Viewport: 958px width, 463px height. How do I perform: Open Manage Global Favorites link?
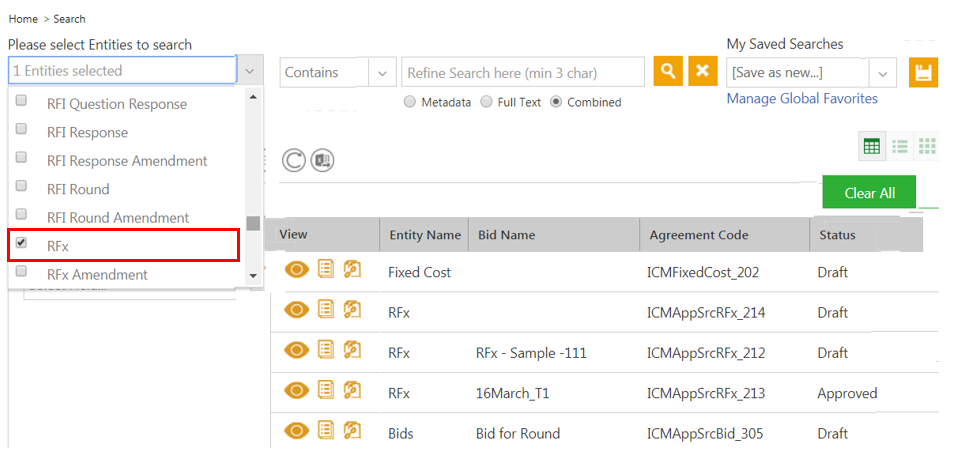[802, 98]
